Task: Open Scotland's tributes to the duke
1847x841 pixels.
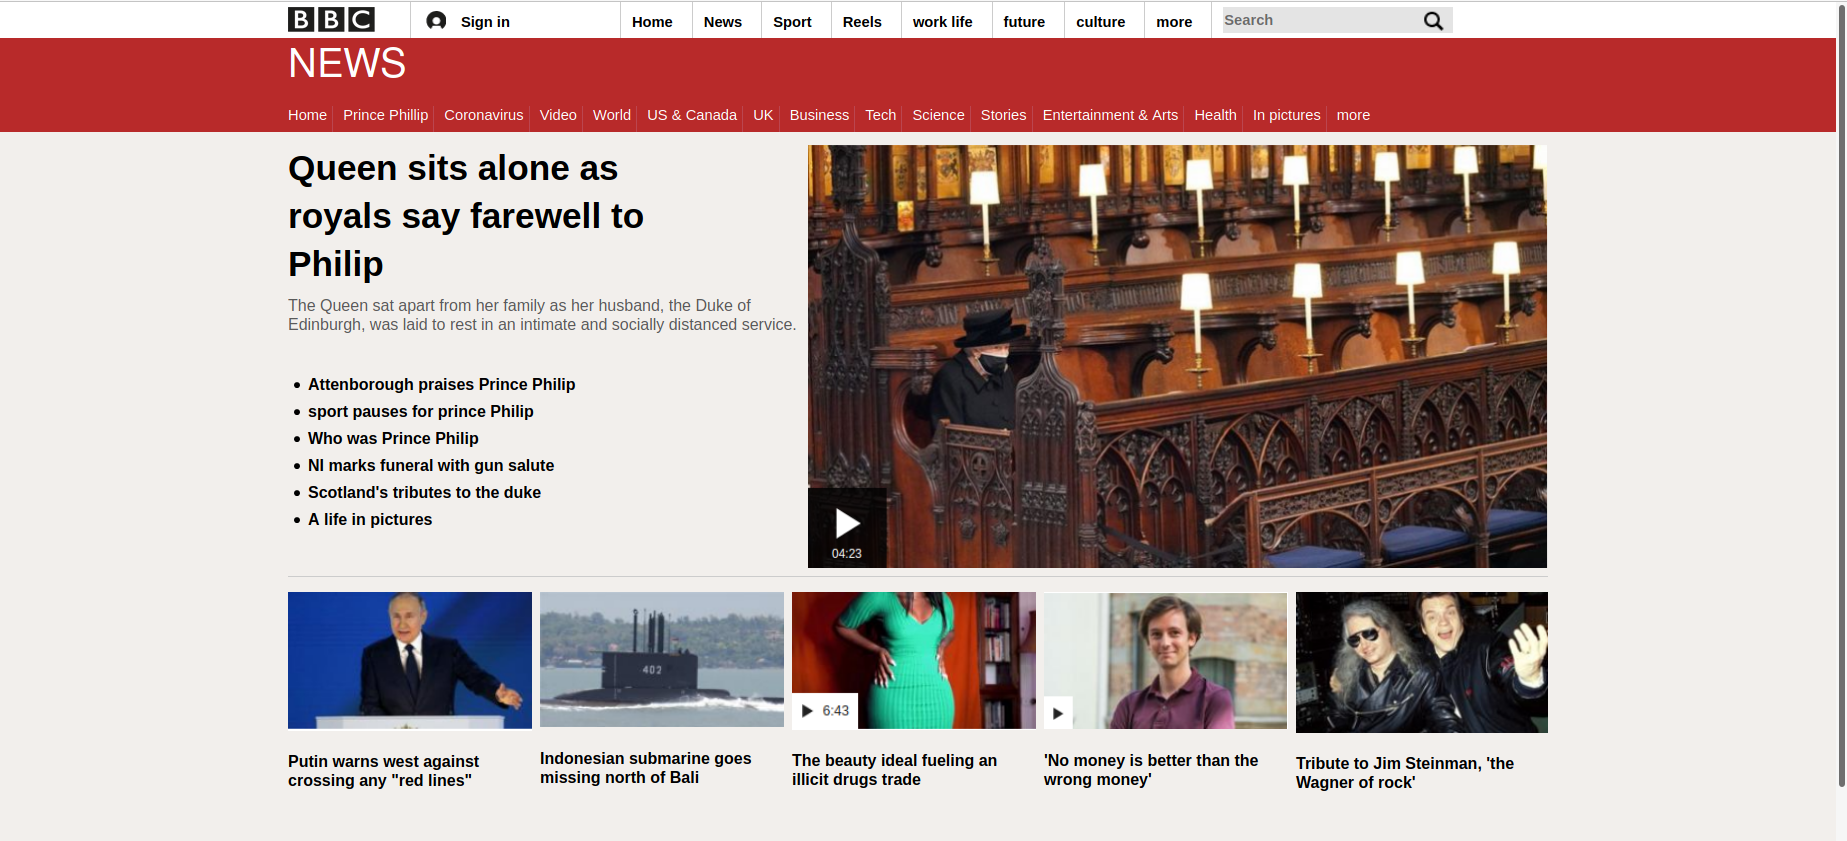Action: [424, 492]
